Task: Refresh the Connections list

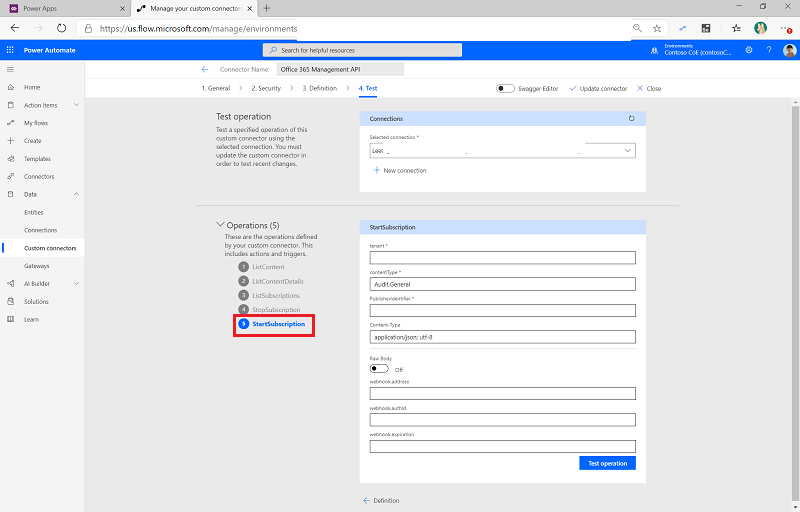Action: coord(632,118)
